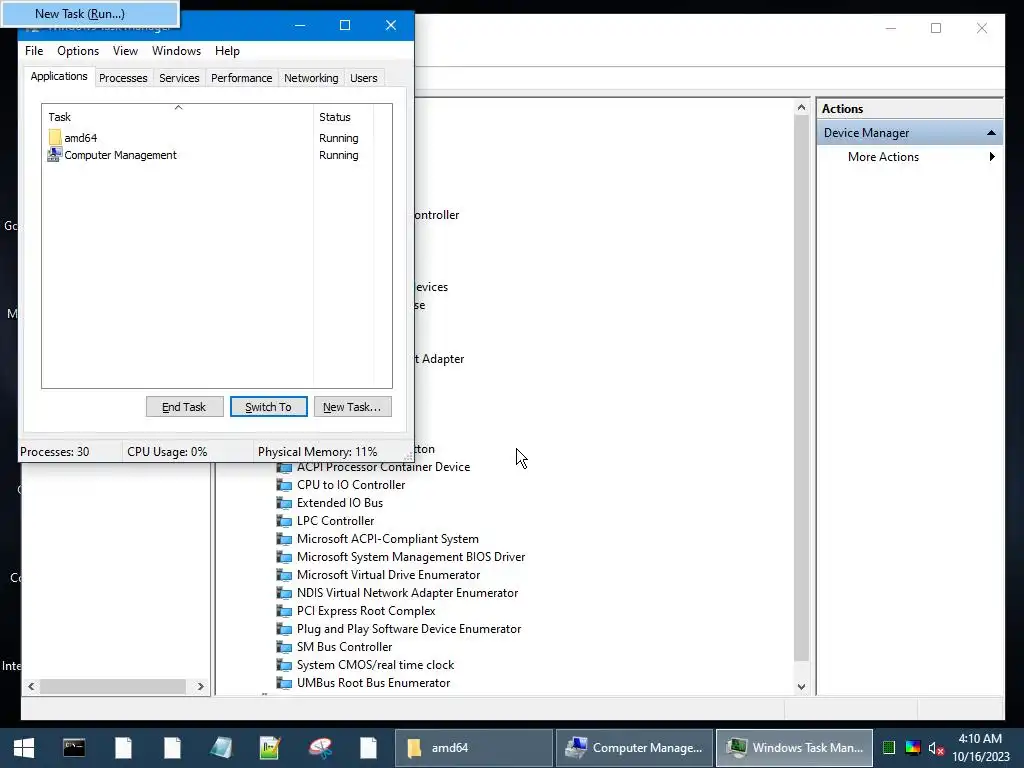The width and height of the screenshot is (1024, 768).
Task: Click the left pane scroll left arrow
Action: point(31,686)
